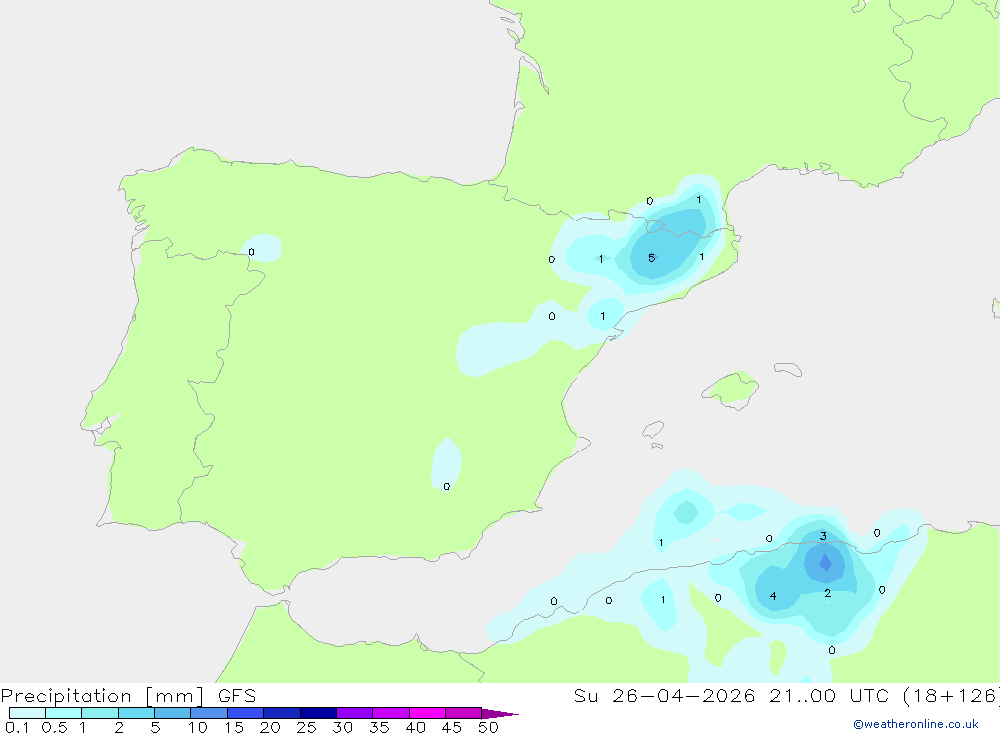1000x733 pixels.
Task: Click the island of Ibiza
Action: click(653, 430)
